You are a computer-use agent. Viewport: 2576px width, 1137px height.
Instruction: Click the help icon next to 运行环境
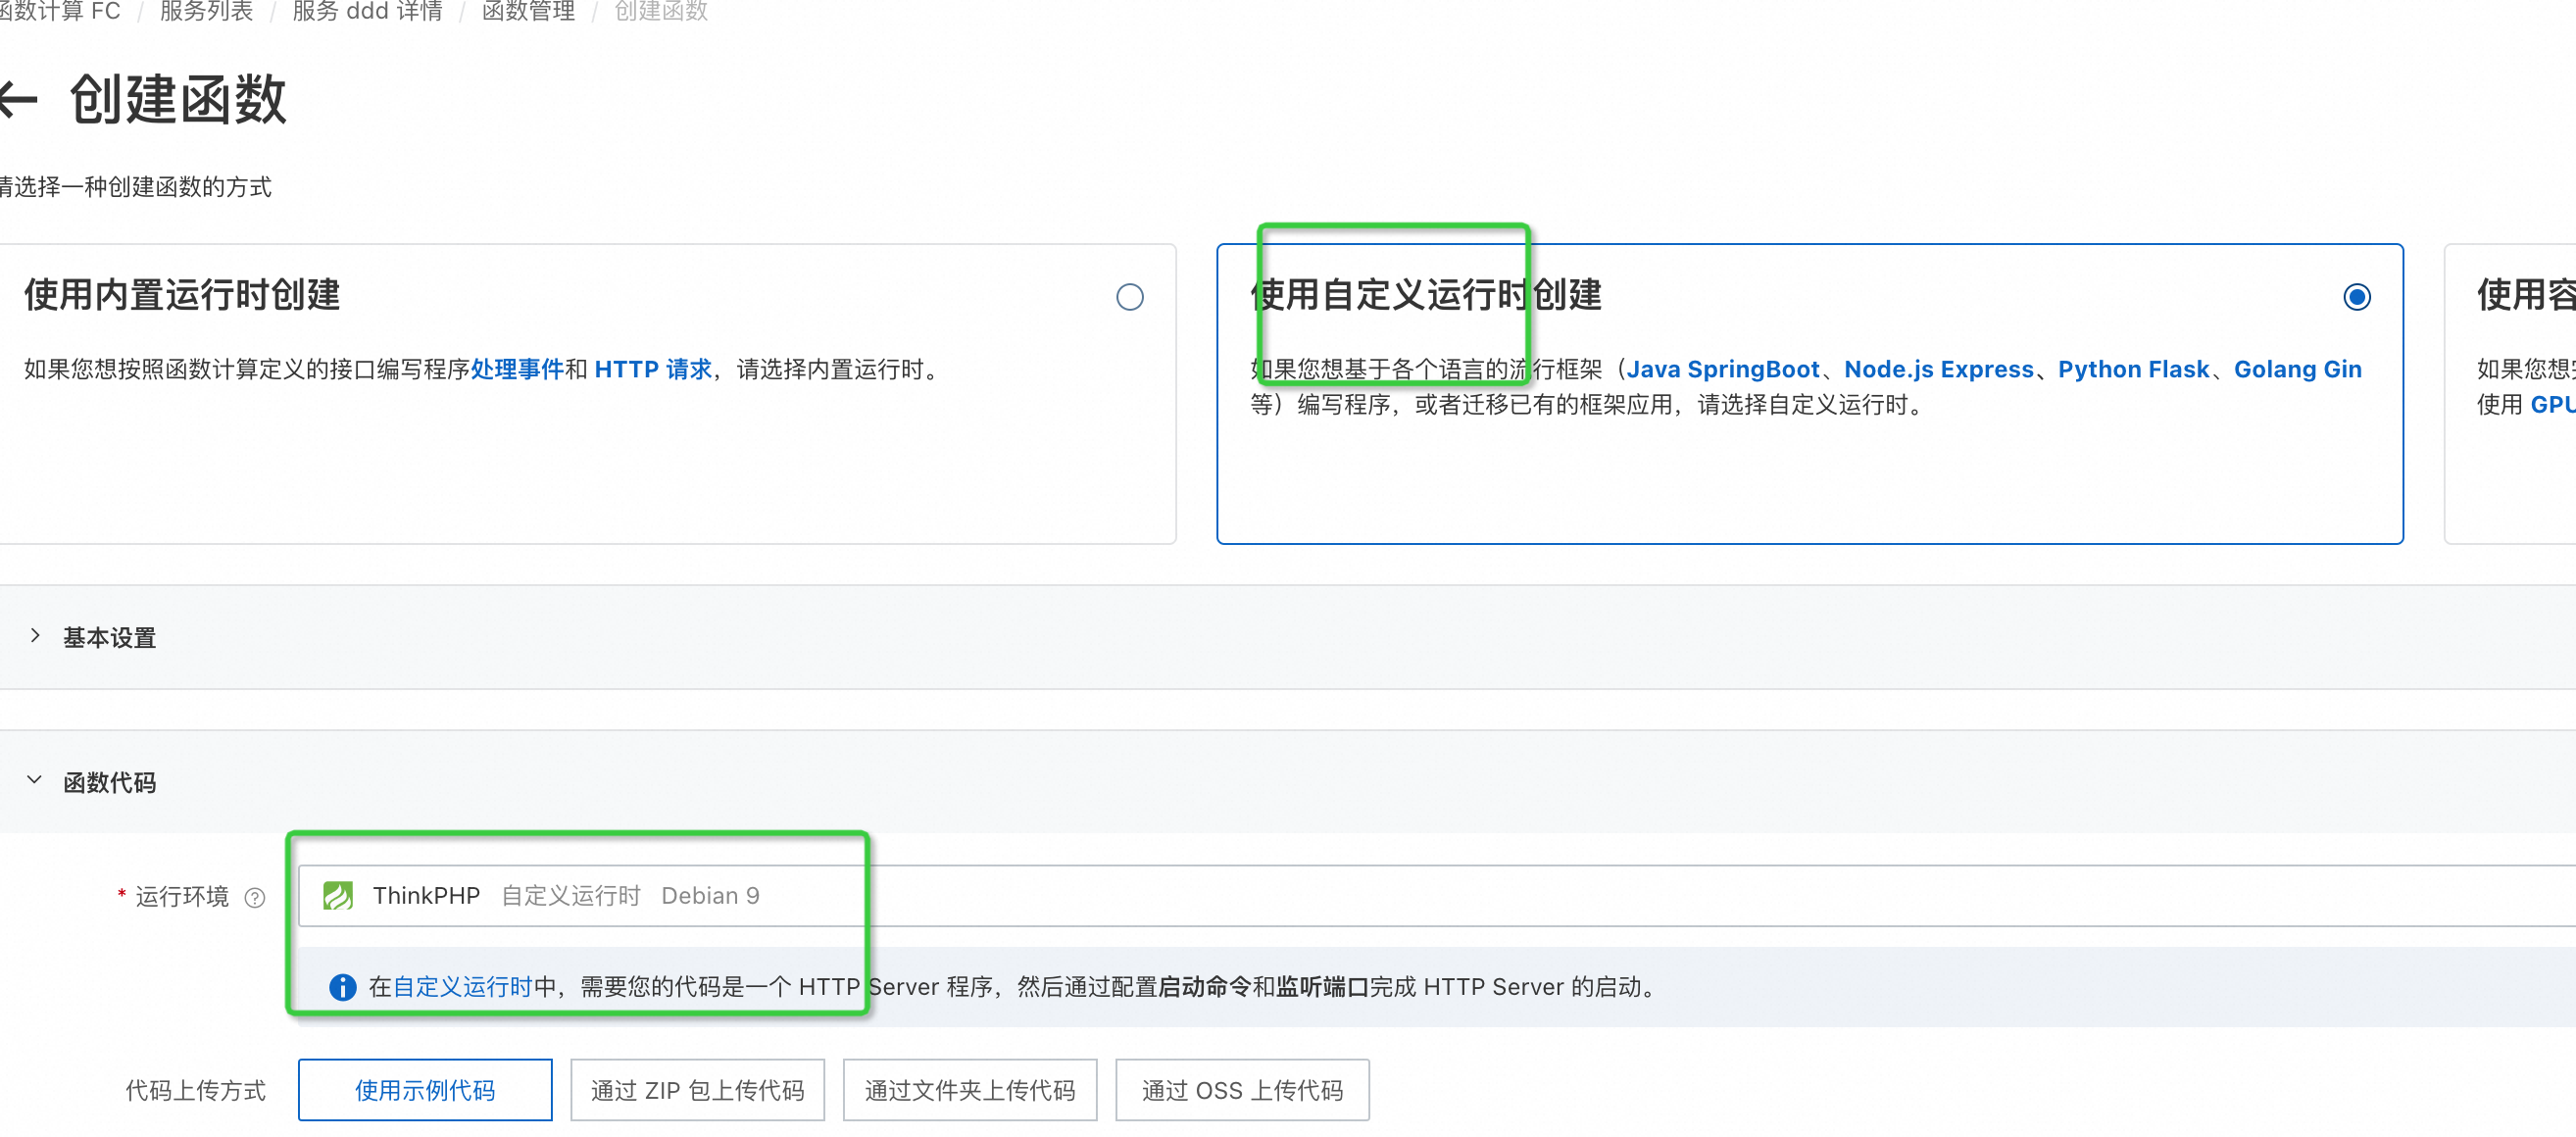(255, 897)
